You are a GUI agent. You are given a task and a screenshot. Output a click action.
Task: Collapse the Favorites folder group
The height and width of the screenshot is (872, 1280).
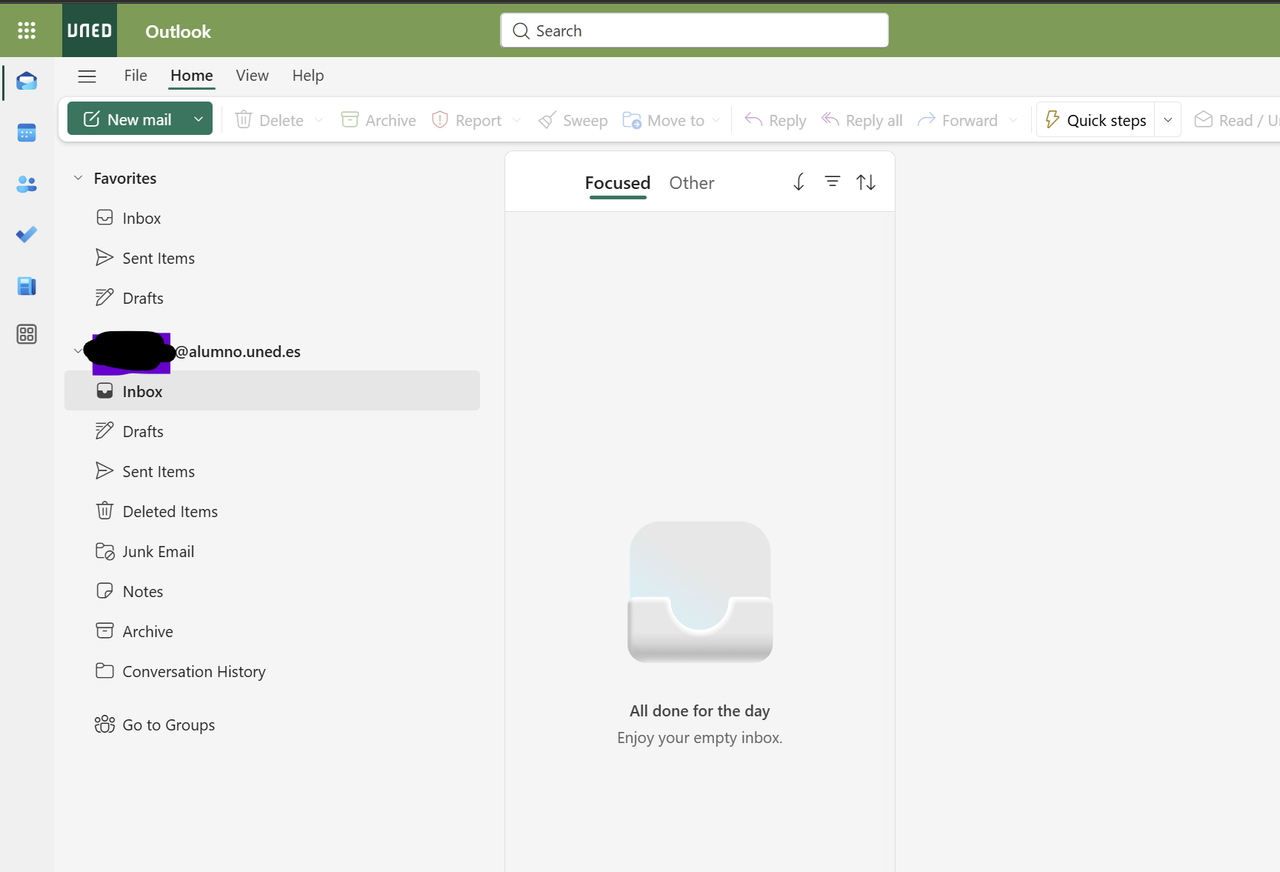click(x=78, y=178)
